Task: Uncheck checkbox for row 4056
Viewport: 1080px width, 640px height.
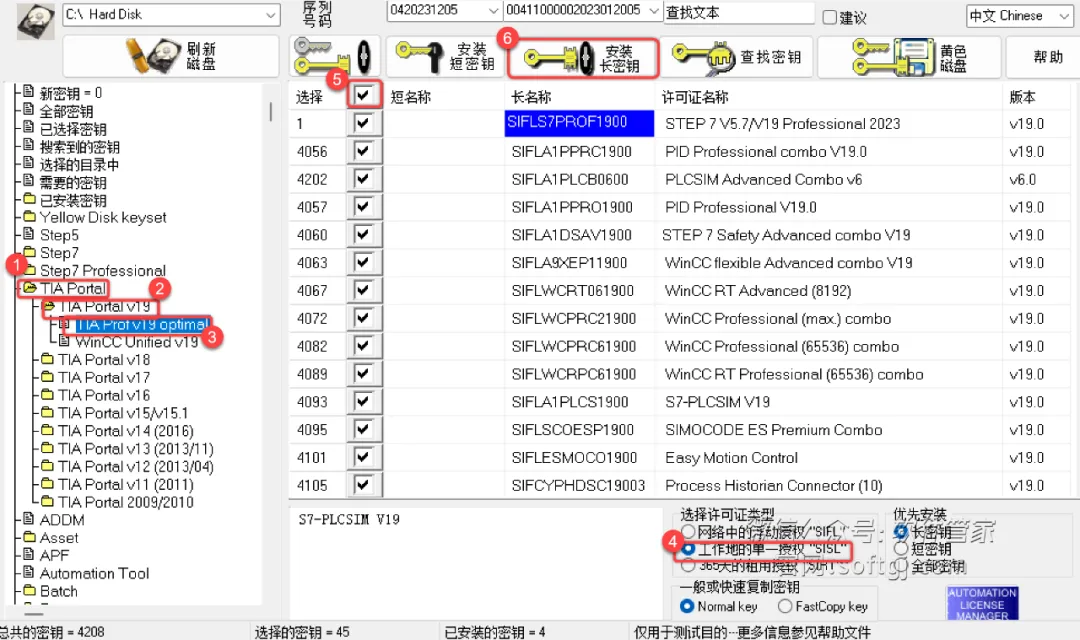Action: click(x=363, y=151)
